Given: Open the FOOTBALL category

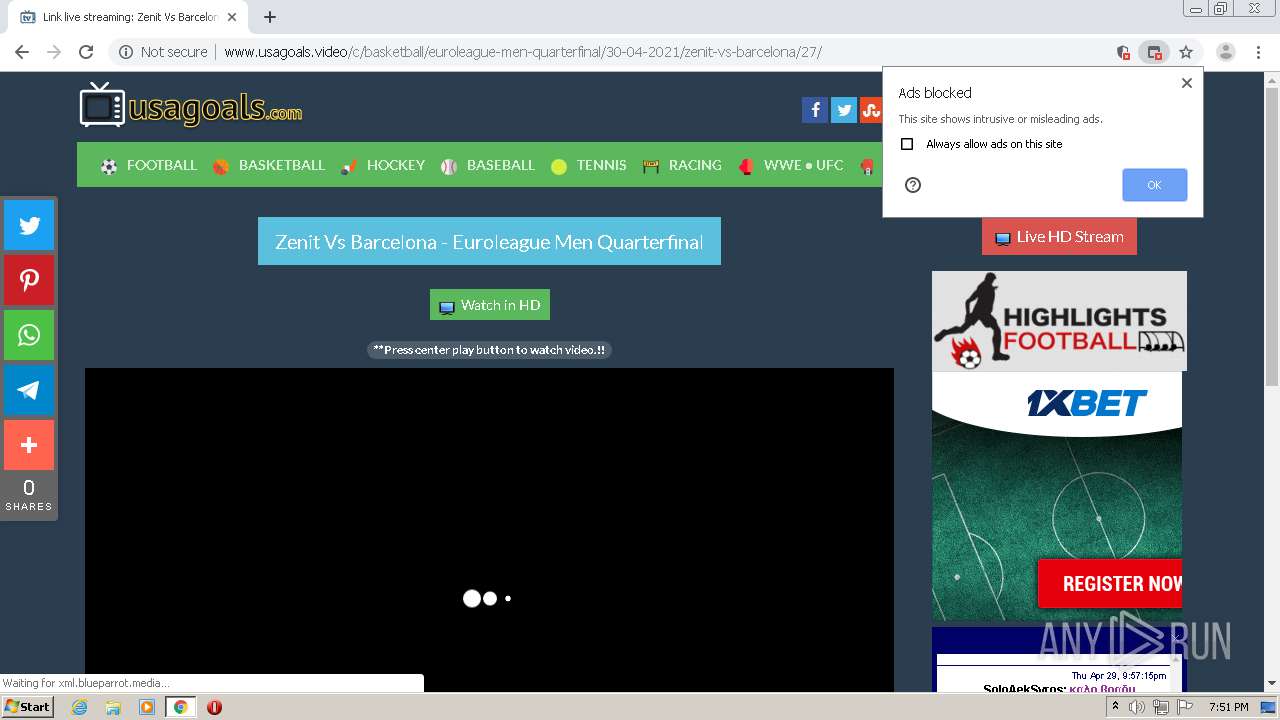Looking at the screenshot, I should coord(149,165).
